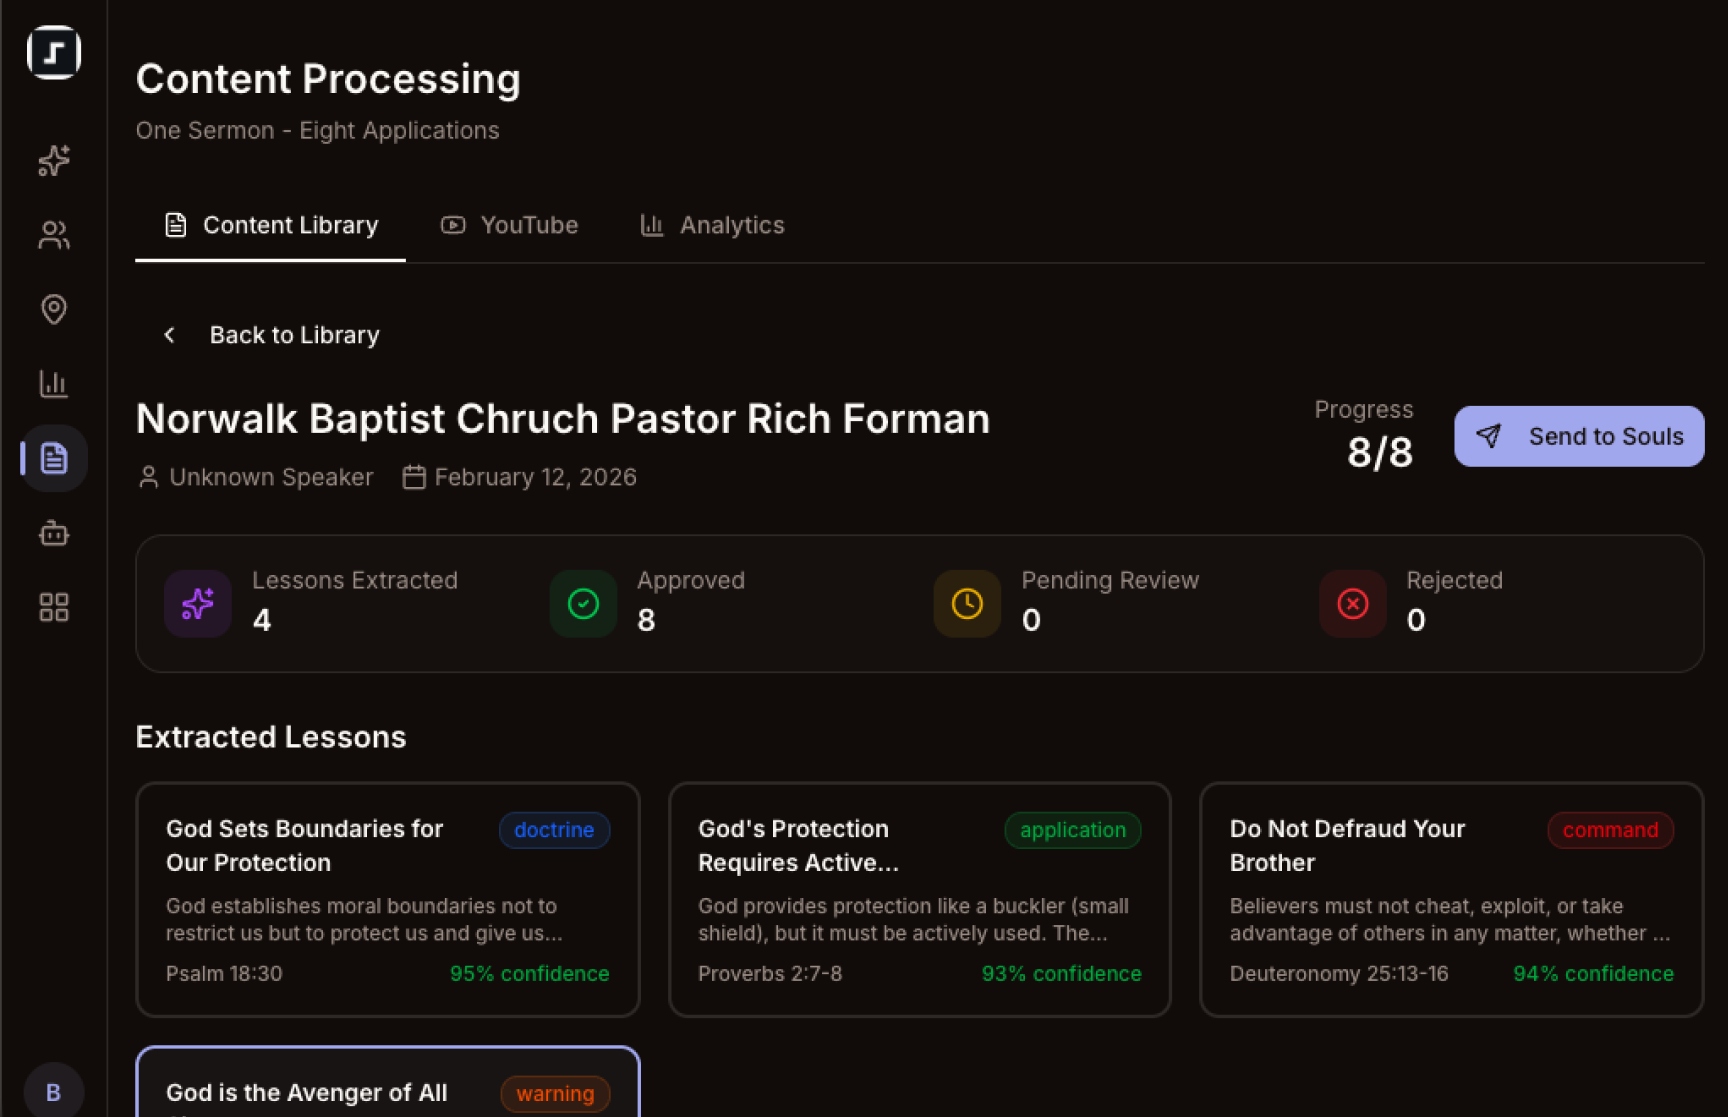Open the apps grid sidebar icon
This screenshot has height=1117, width=1728.
(x=53, y=606)
